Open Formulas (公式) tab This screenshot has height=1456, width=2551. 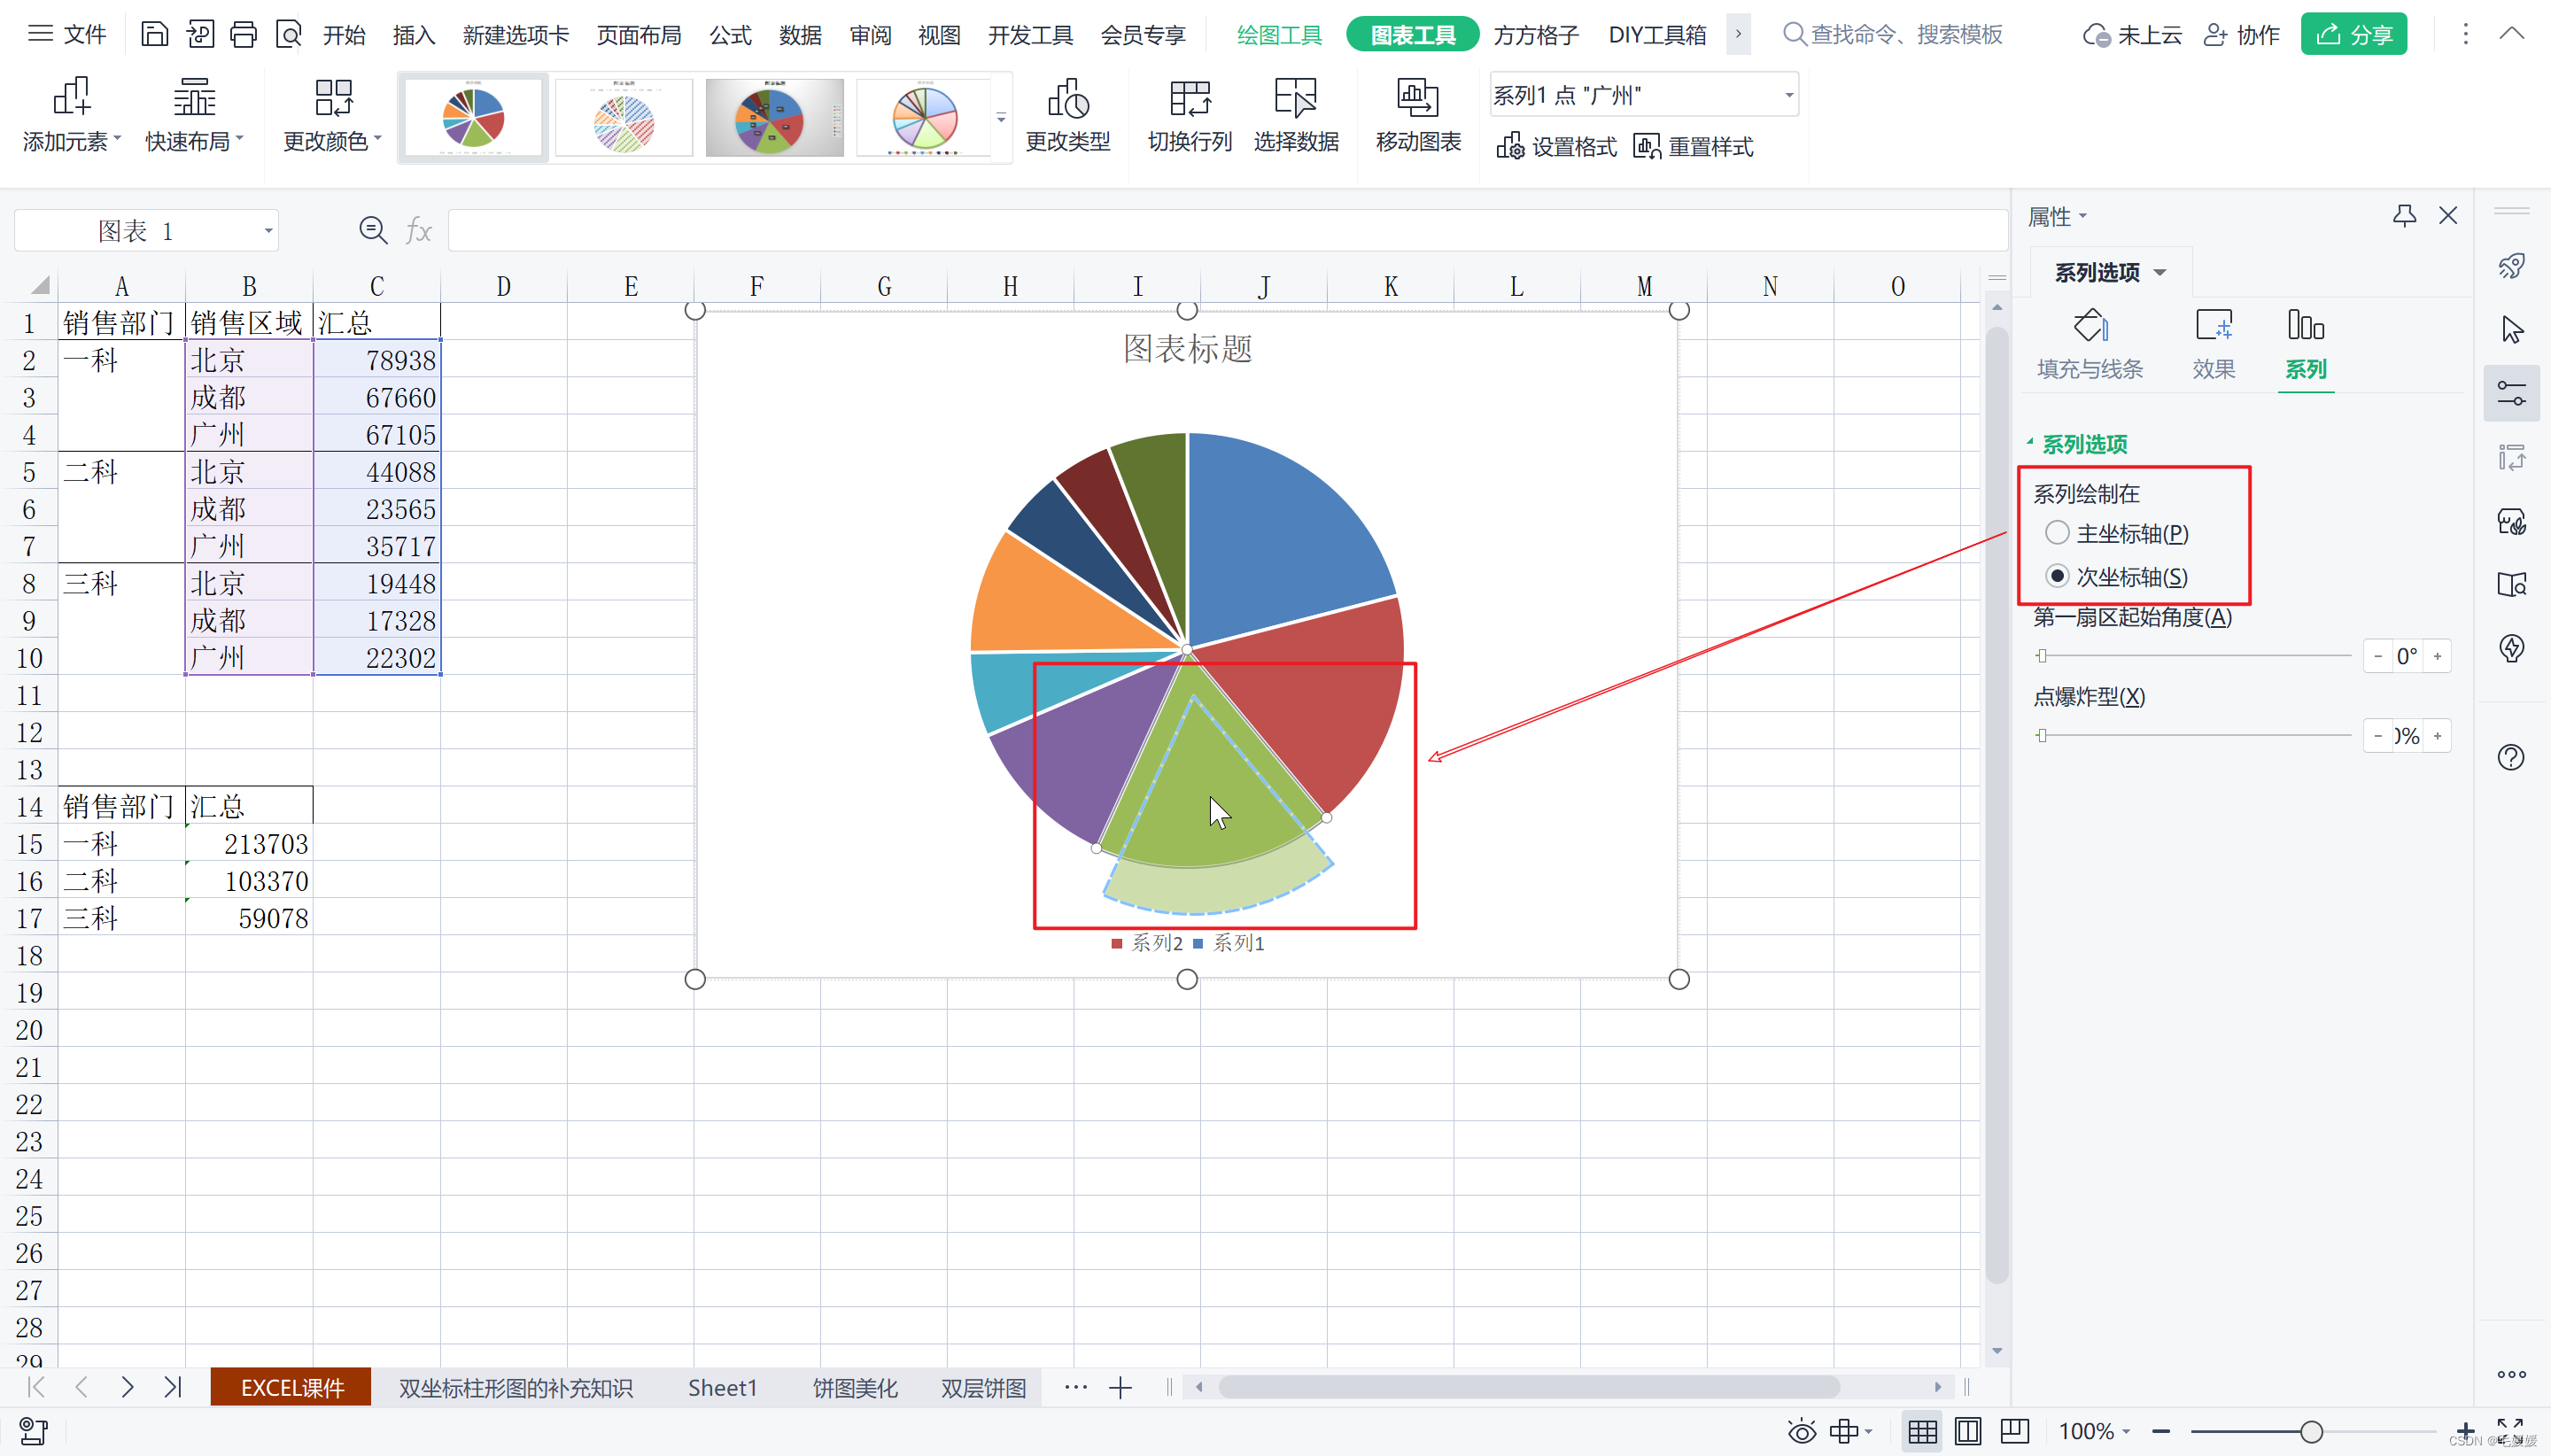tap(730, 35)
